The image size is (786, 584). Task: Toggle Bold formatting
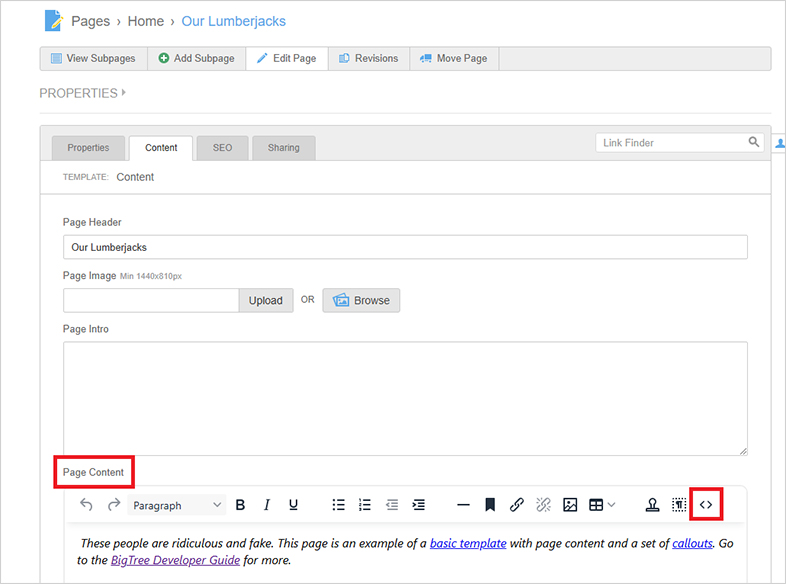pyautogui.click(x=240, y=505)
